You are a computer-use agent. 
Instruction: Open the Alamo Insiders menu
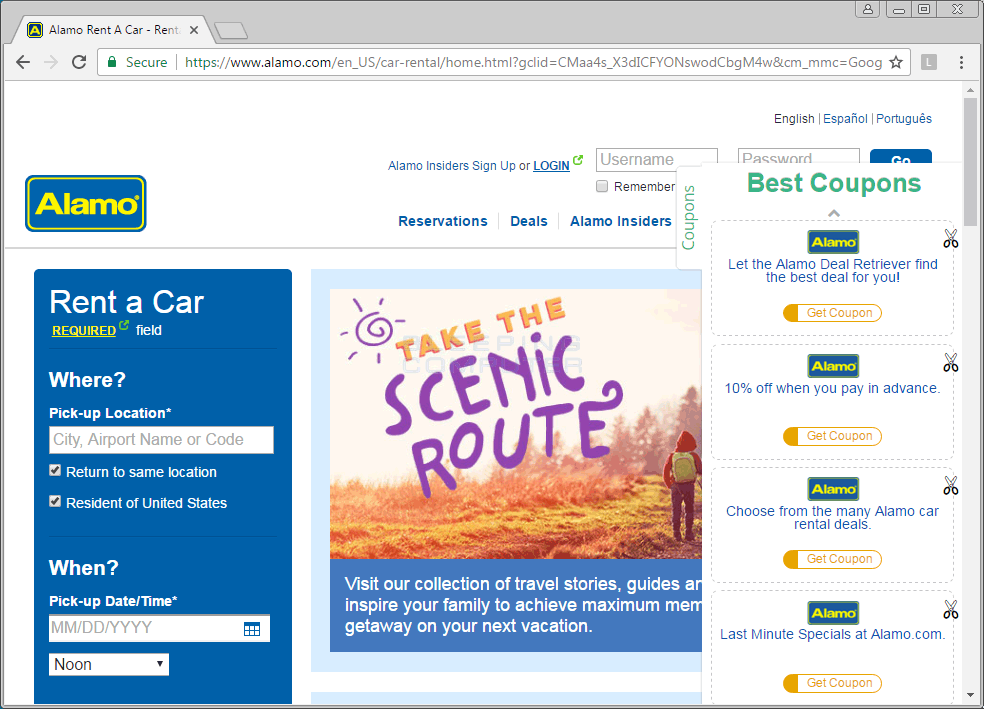click(x=620, y=221)
